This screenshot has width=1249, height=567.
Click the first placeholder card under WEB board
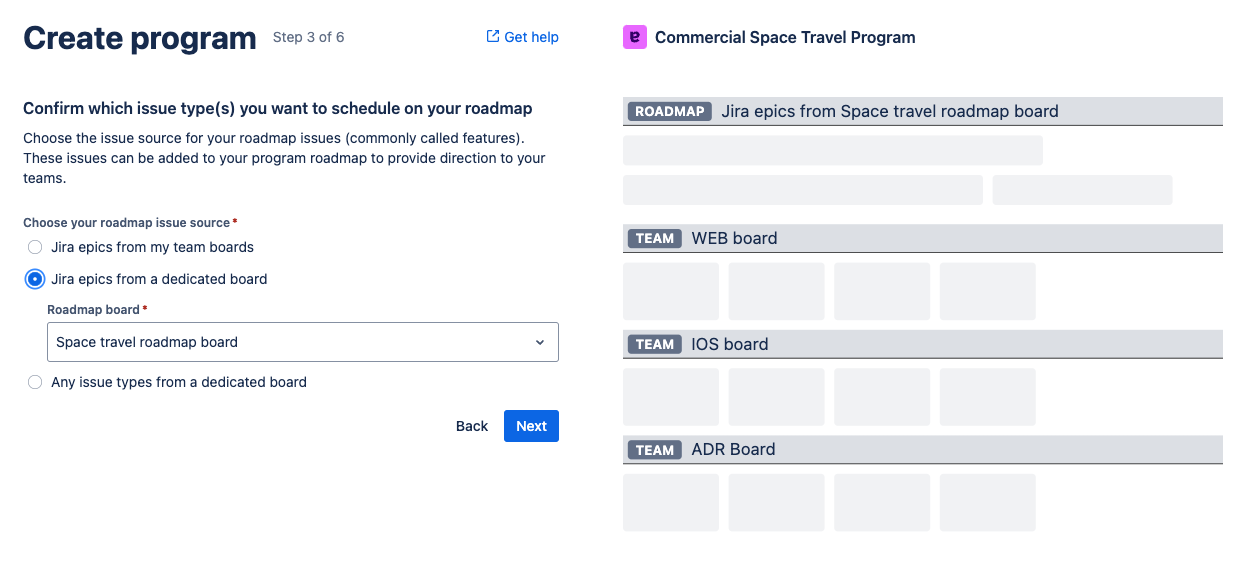[x=671, y=291]
